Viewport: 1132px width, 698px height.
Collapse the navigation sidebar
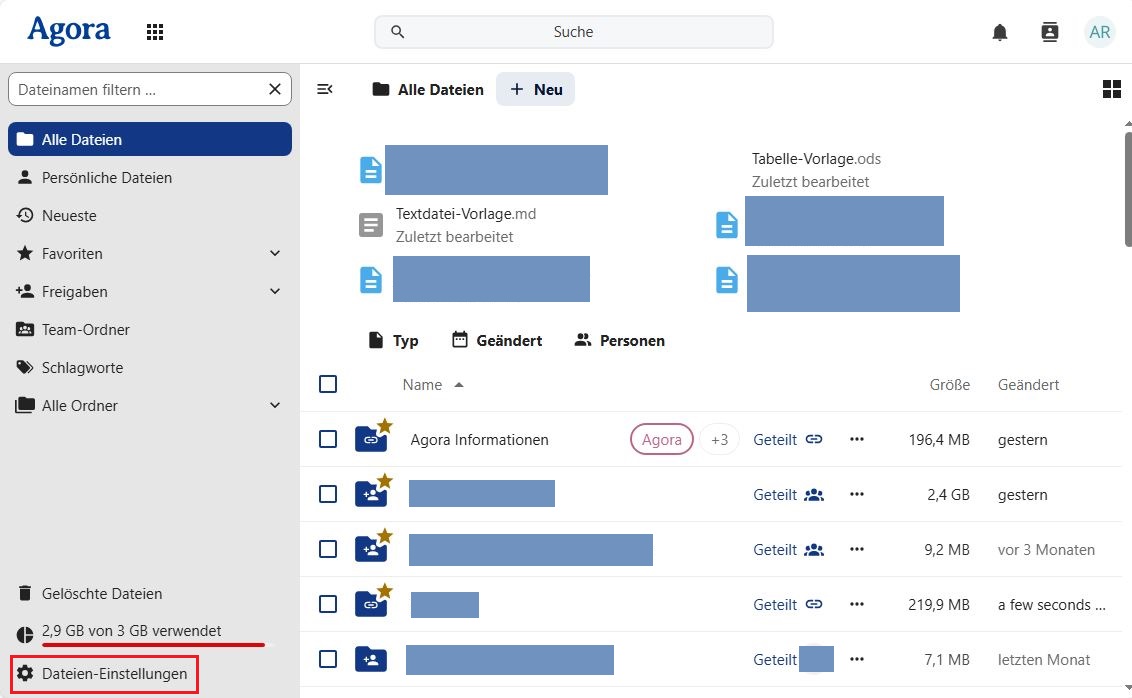pyautogui.click(x=325, y=90)
